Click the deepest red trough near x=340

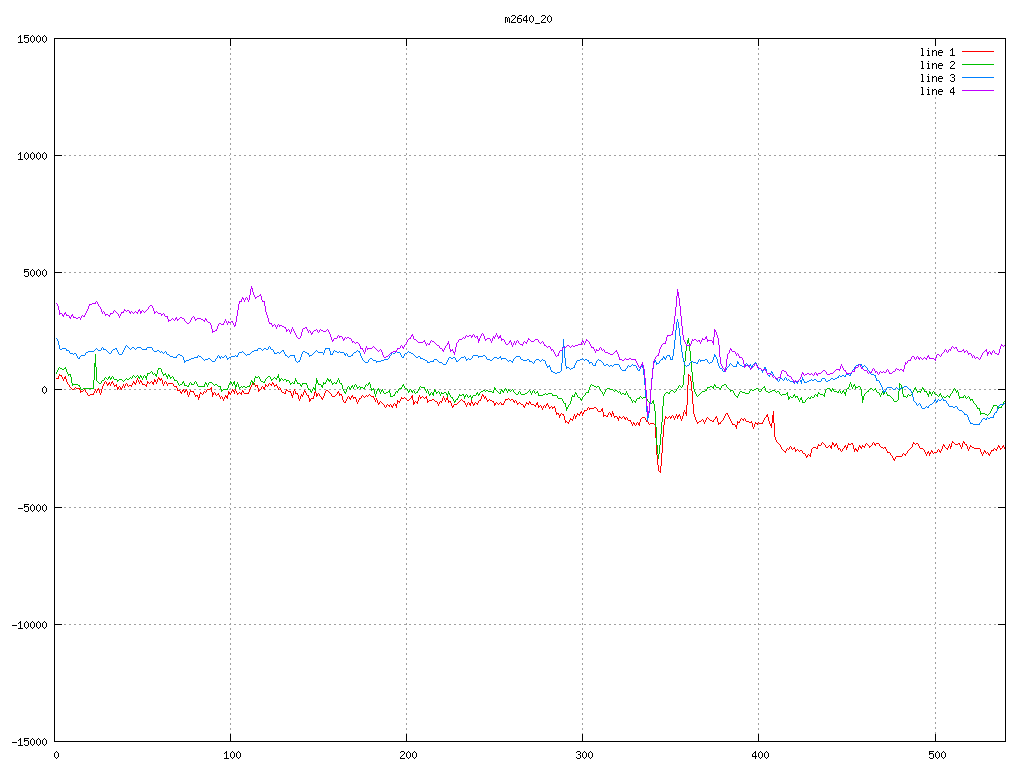tap(660, 471)
